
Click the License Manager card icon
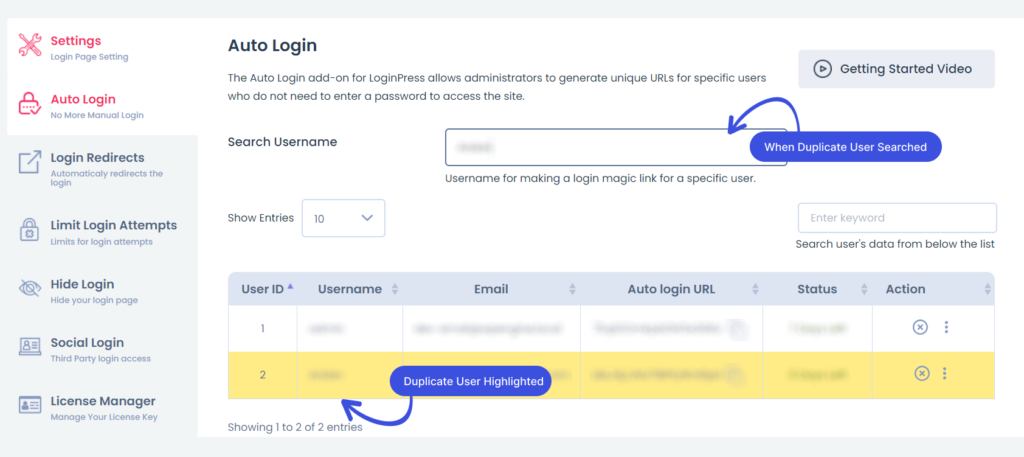[30, 405]
